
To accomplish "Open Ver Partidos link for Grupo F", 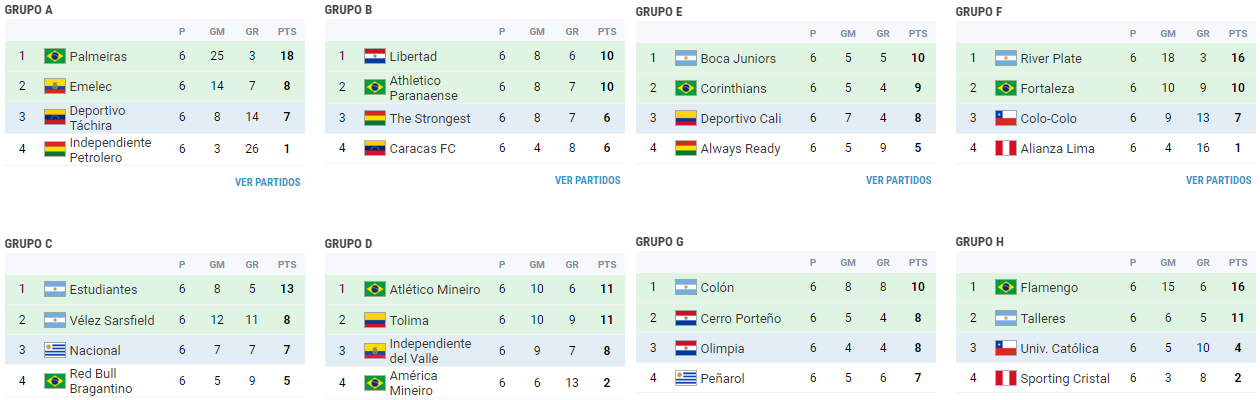I will (x=1218, y=181).
